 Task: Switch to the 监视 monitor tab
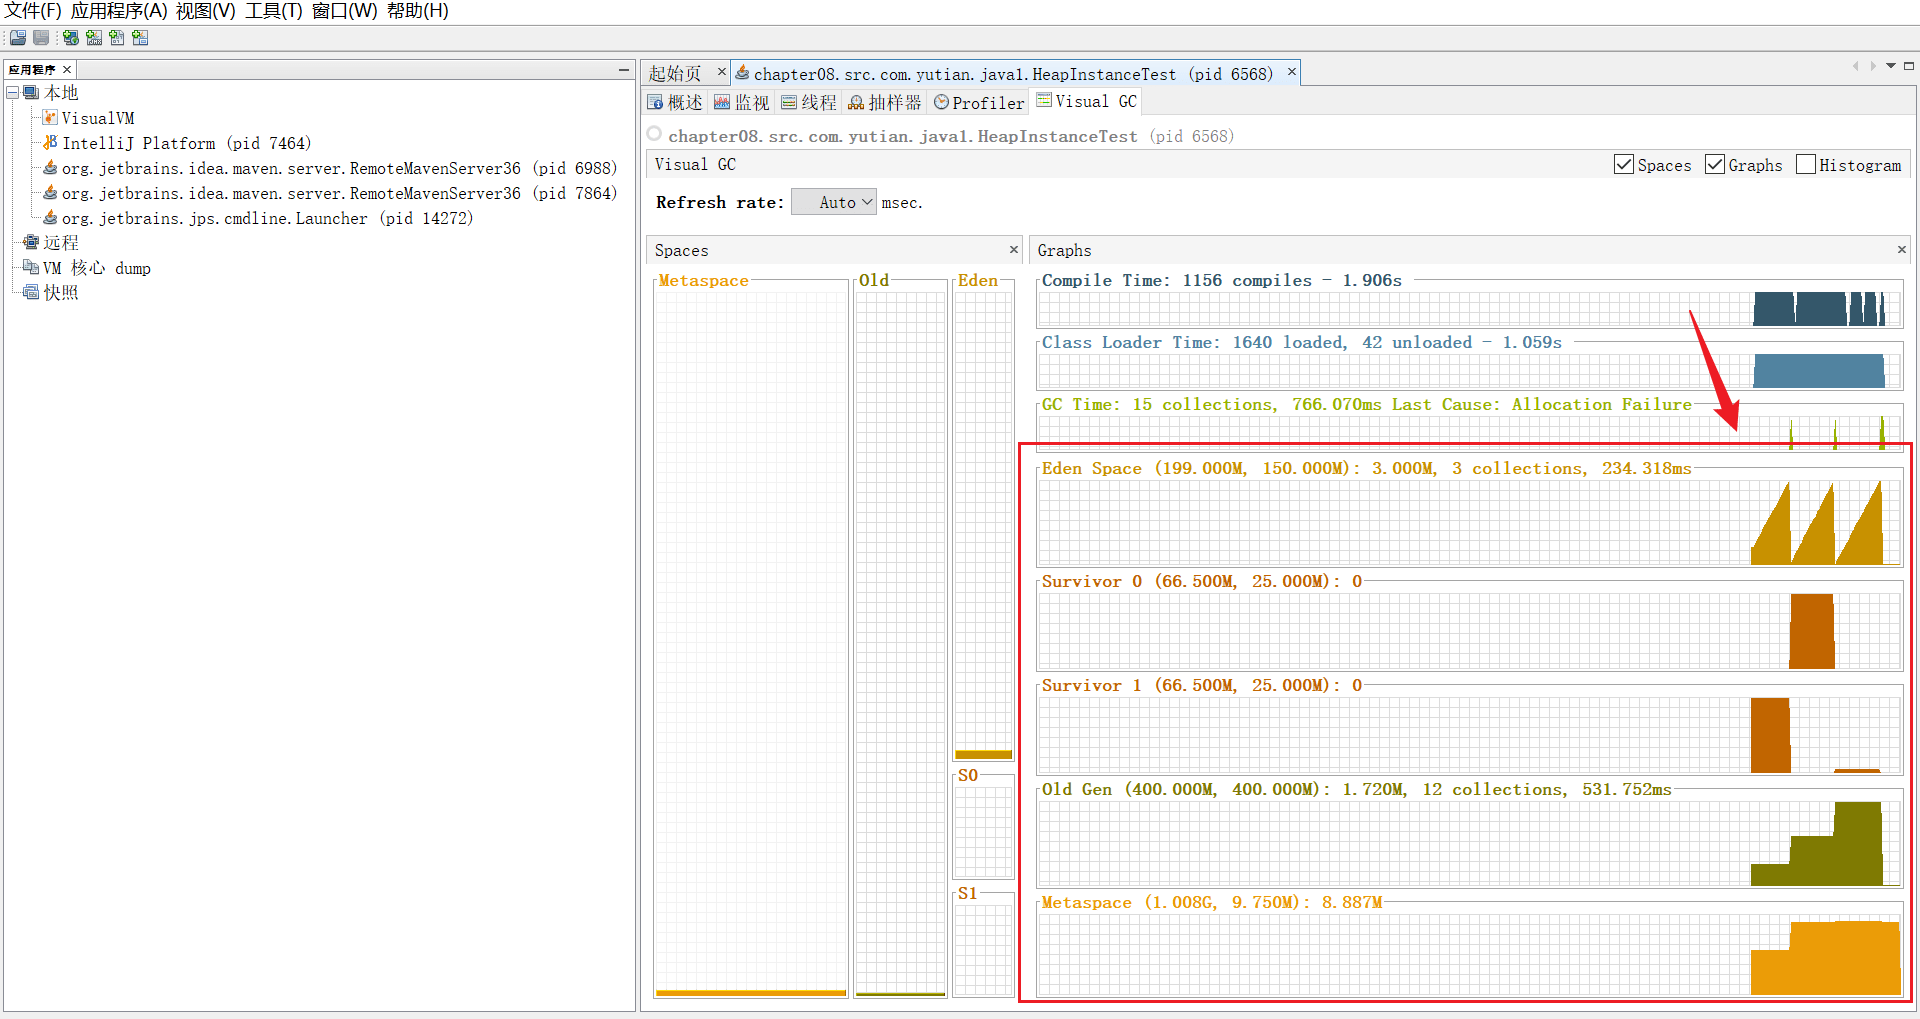click(742, 103)
